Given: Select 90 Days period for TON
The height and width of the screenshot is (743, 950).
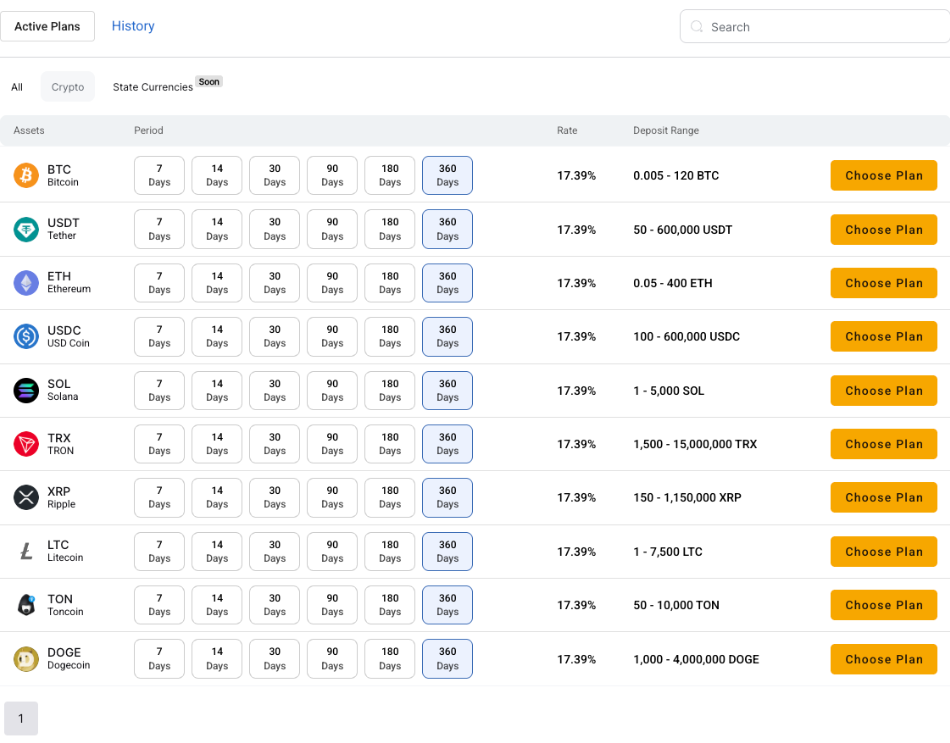Looking at the screenshot, I should (x=332, y=605).
